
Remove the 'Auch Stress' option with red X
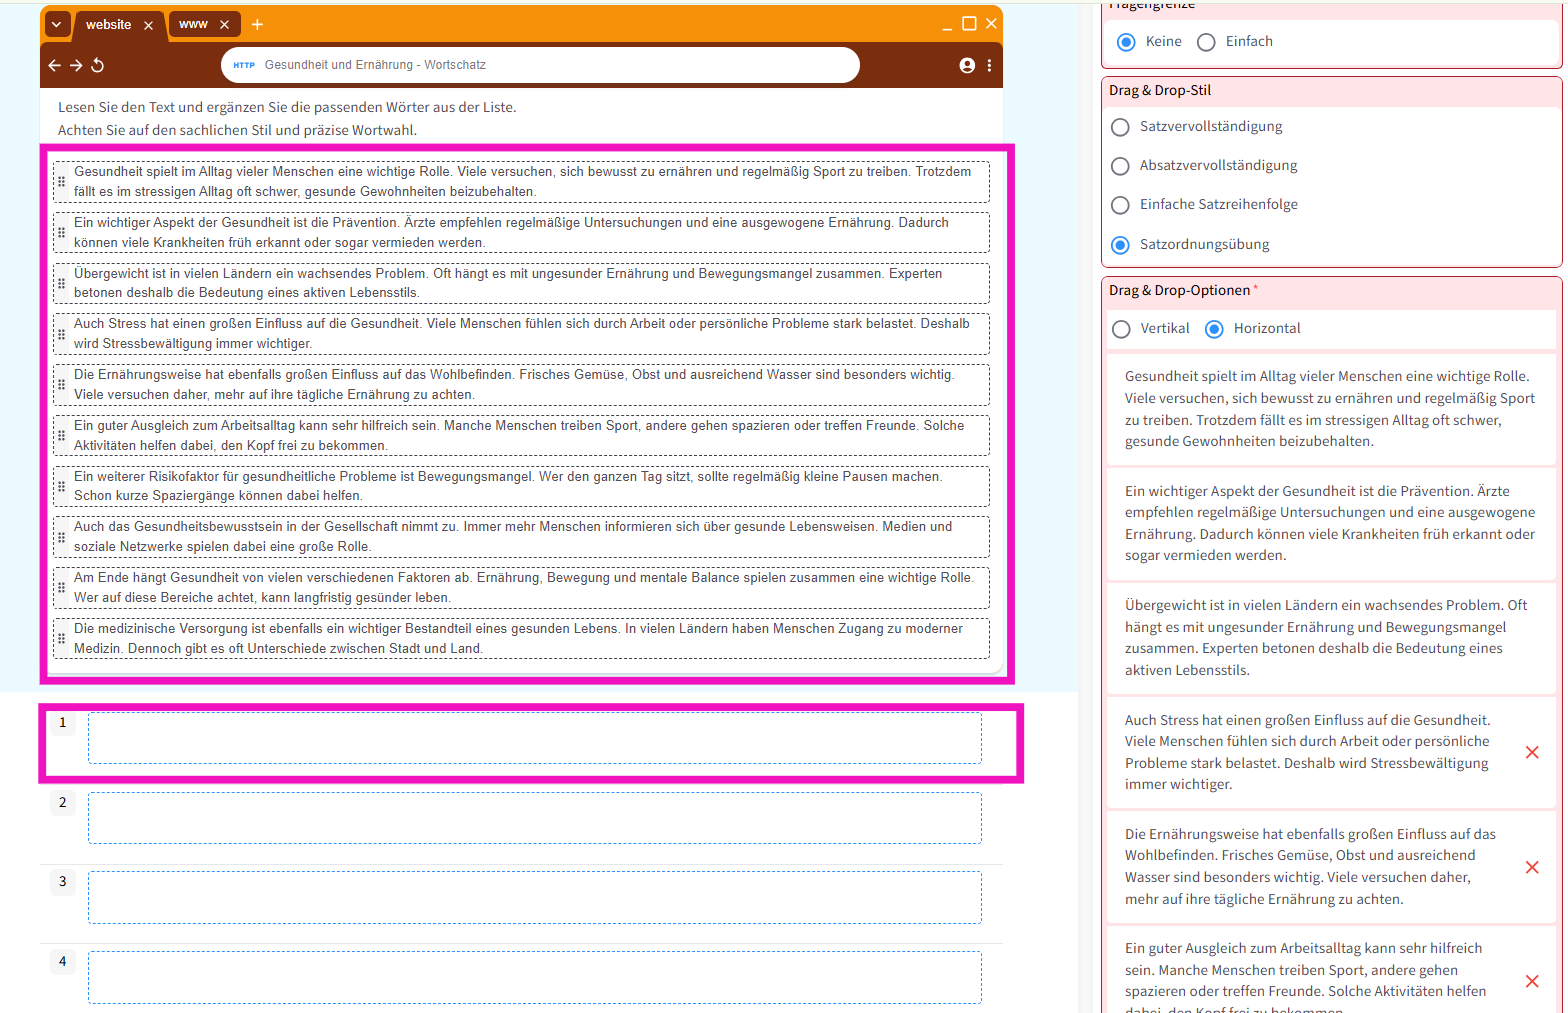(x=1531, y=752)
